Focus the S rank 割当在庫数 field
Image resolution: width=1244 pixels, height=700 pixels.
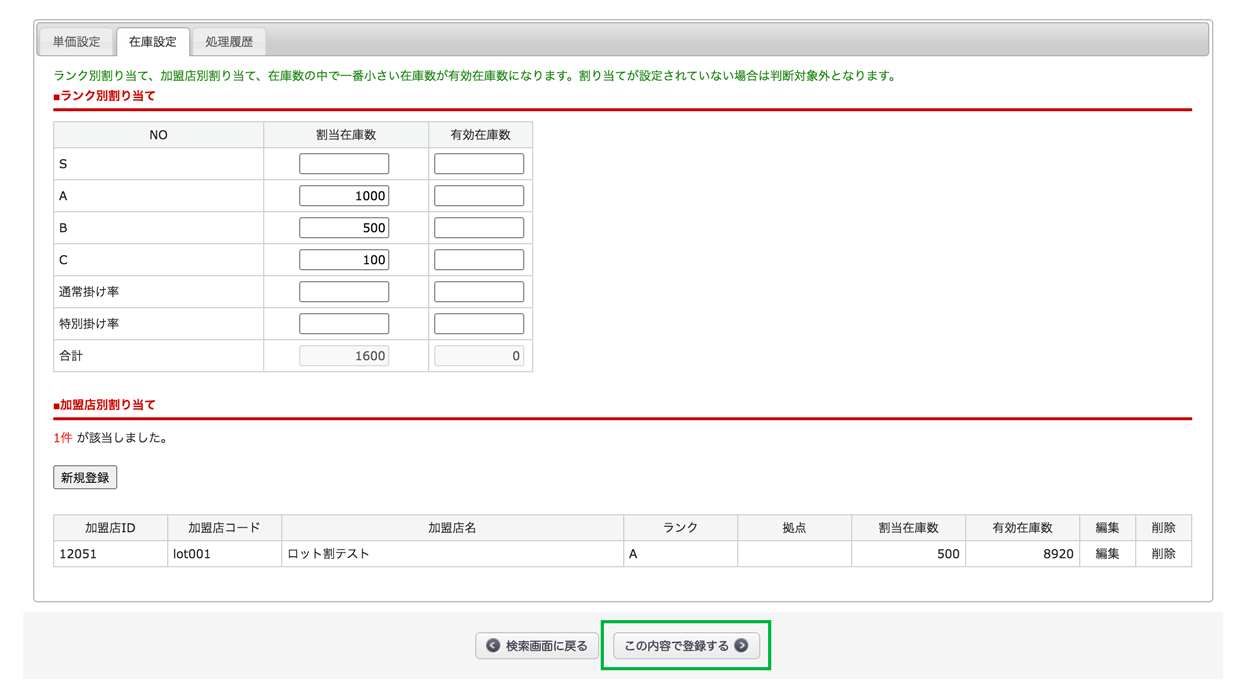pos(344,164)
